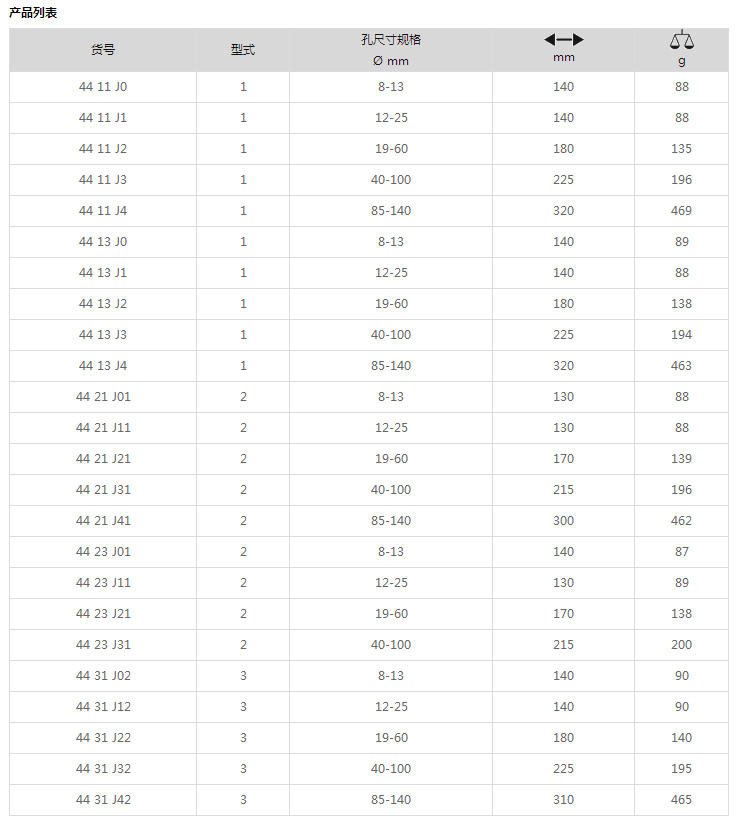Click the double-arrow length icon in header

pos(564,40)
